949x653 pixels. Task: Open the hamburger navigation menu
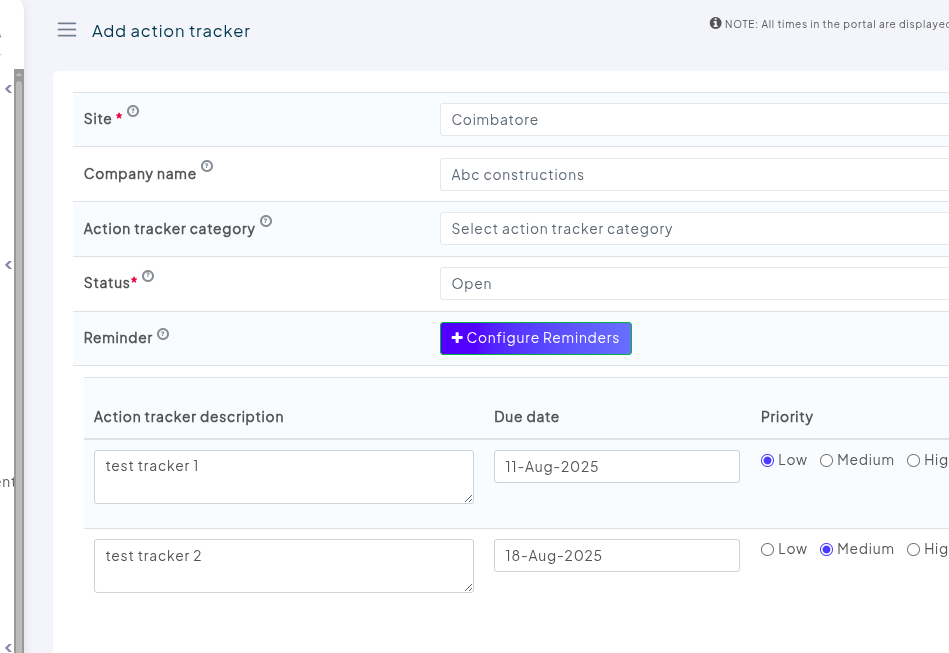[x=67, y=30]
